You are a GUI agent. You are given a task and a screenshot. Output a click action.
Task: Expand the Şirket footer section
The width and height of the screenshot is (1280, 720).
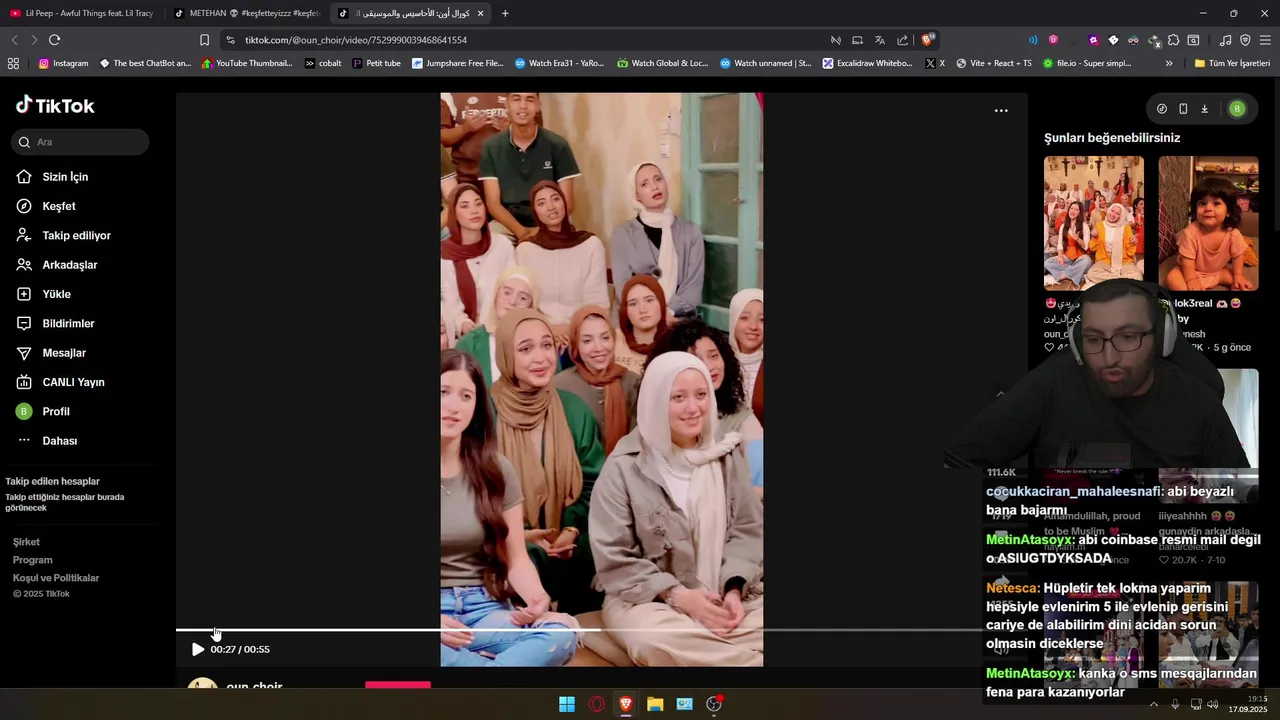click(26, 542)
